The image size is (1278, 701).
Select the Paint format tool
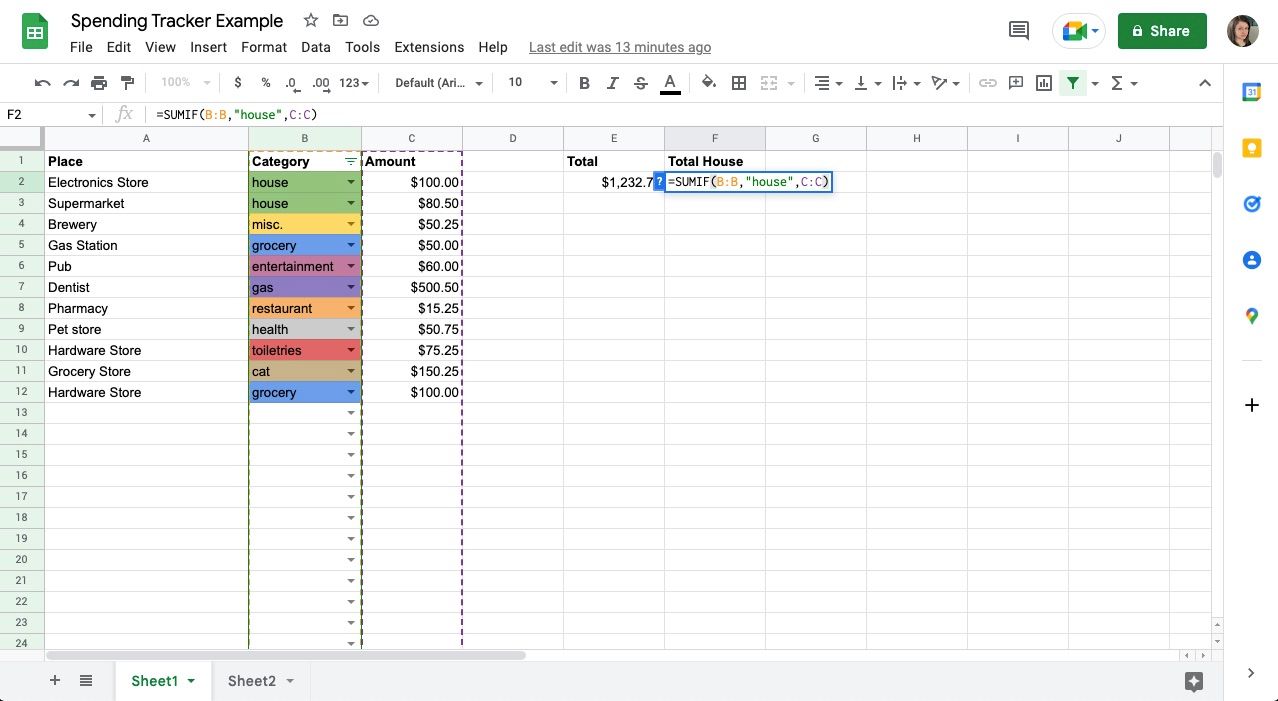click(x=127, y=83)
